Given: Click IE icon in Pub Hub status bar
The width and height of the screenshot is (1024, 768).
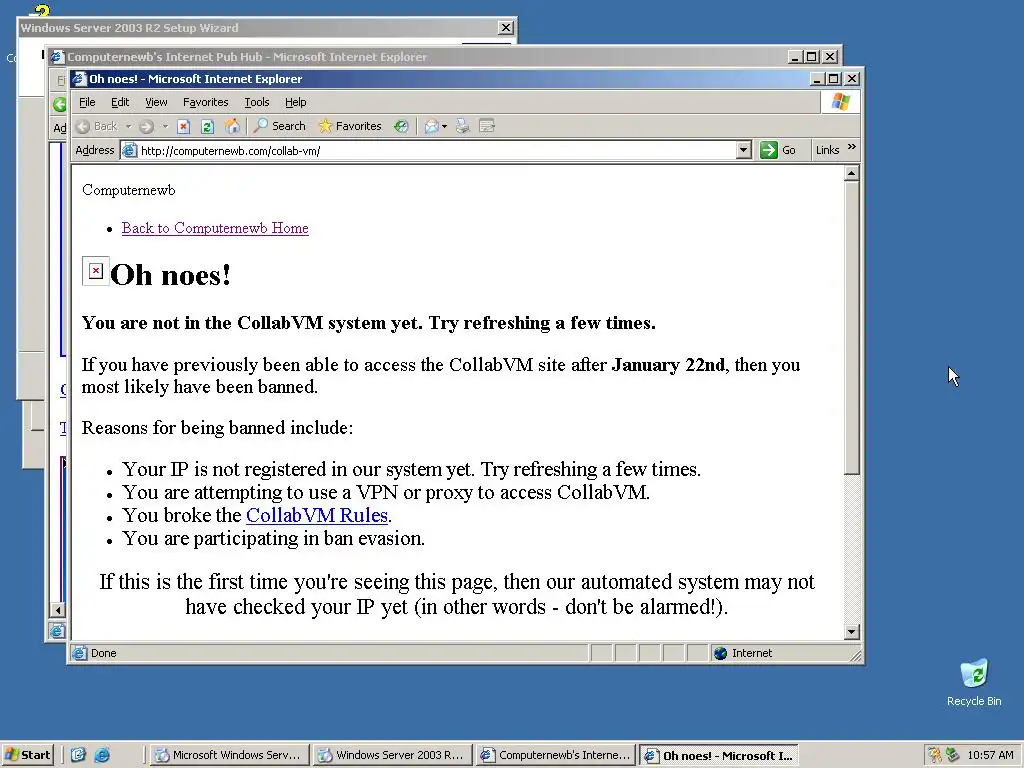Looking at the screenshot, I should (57, 631).
